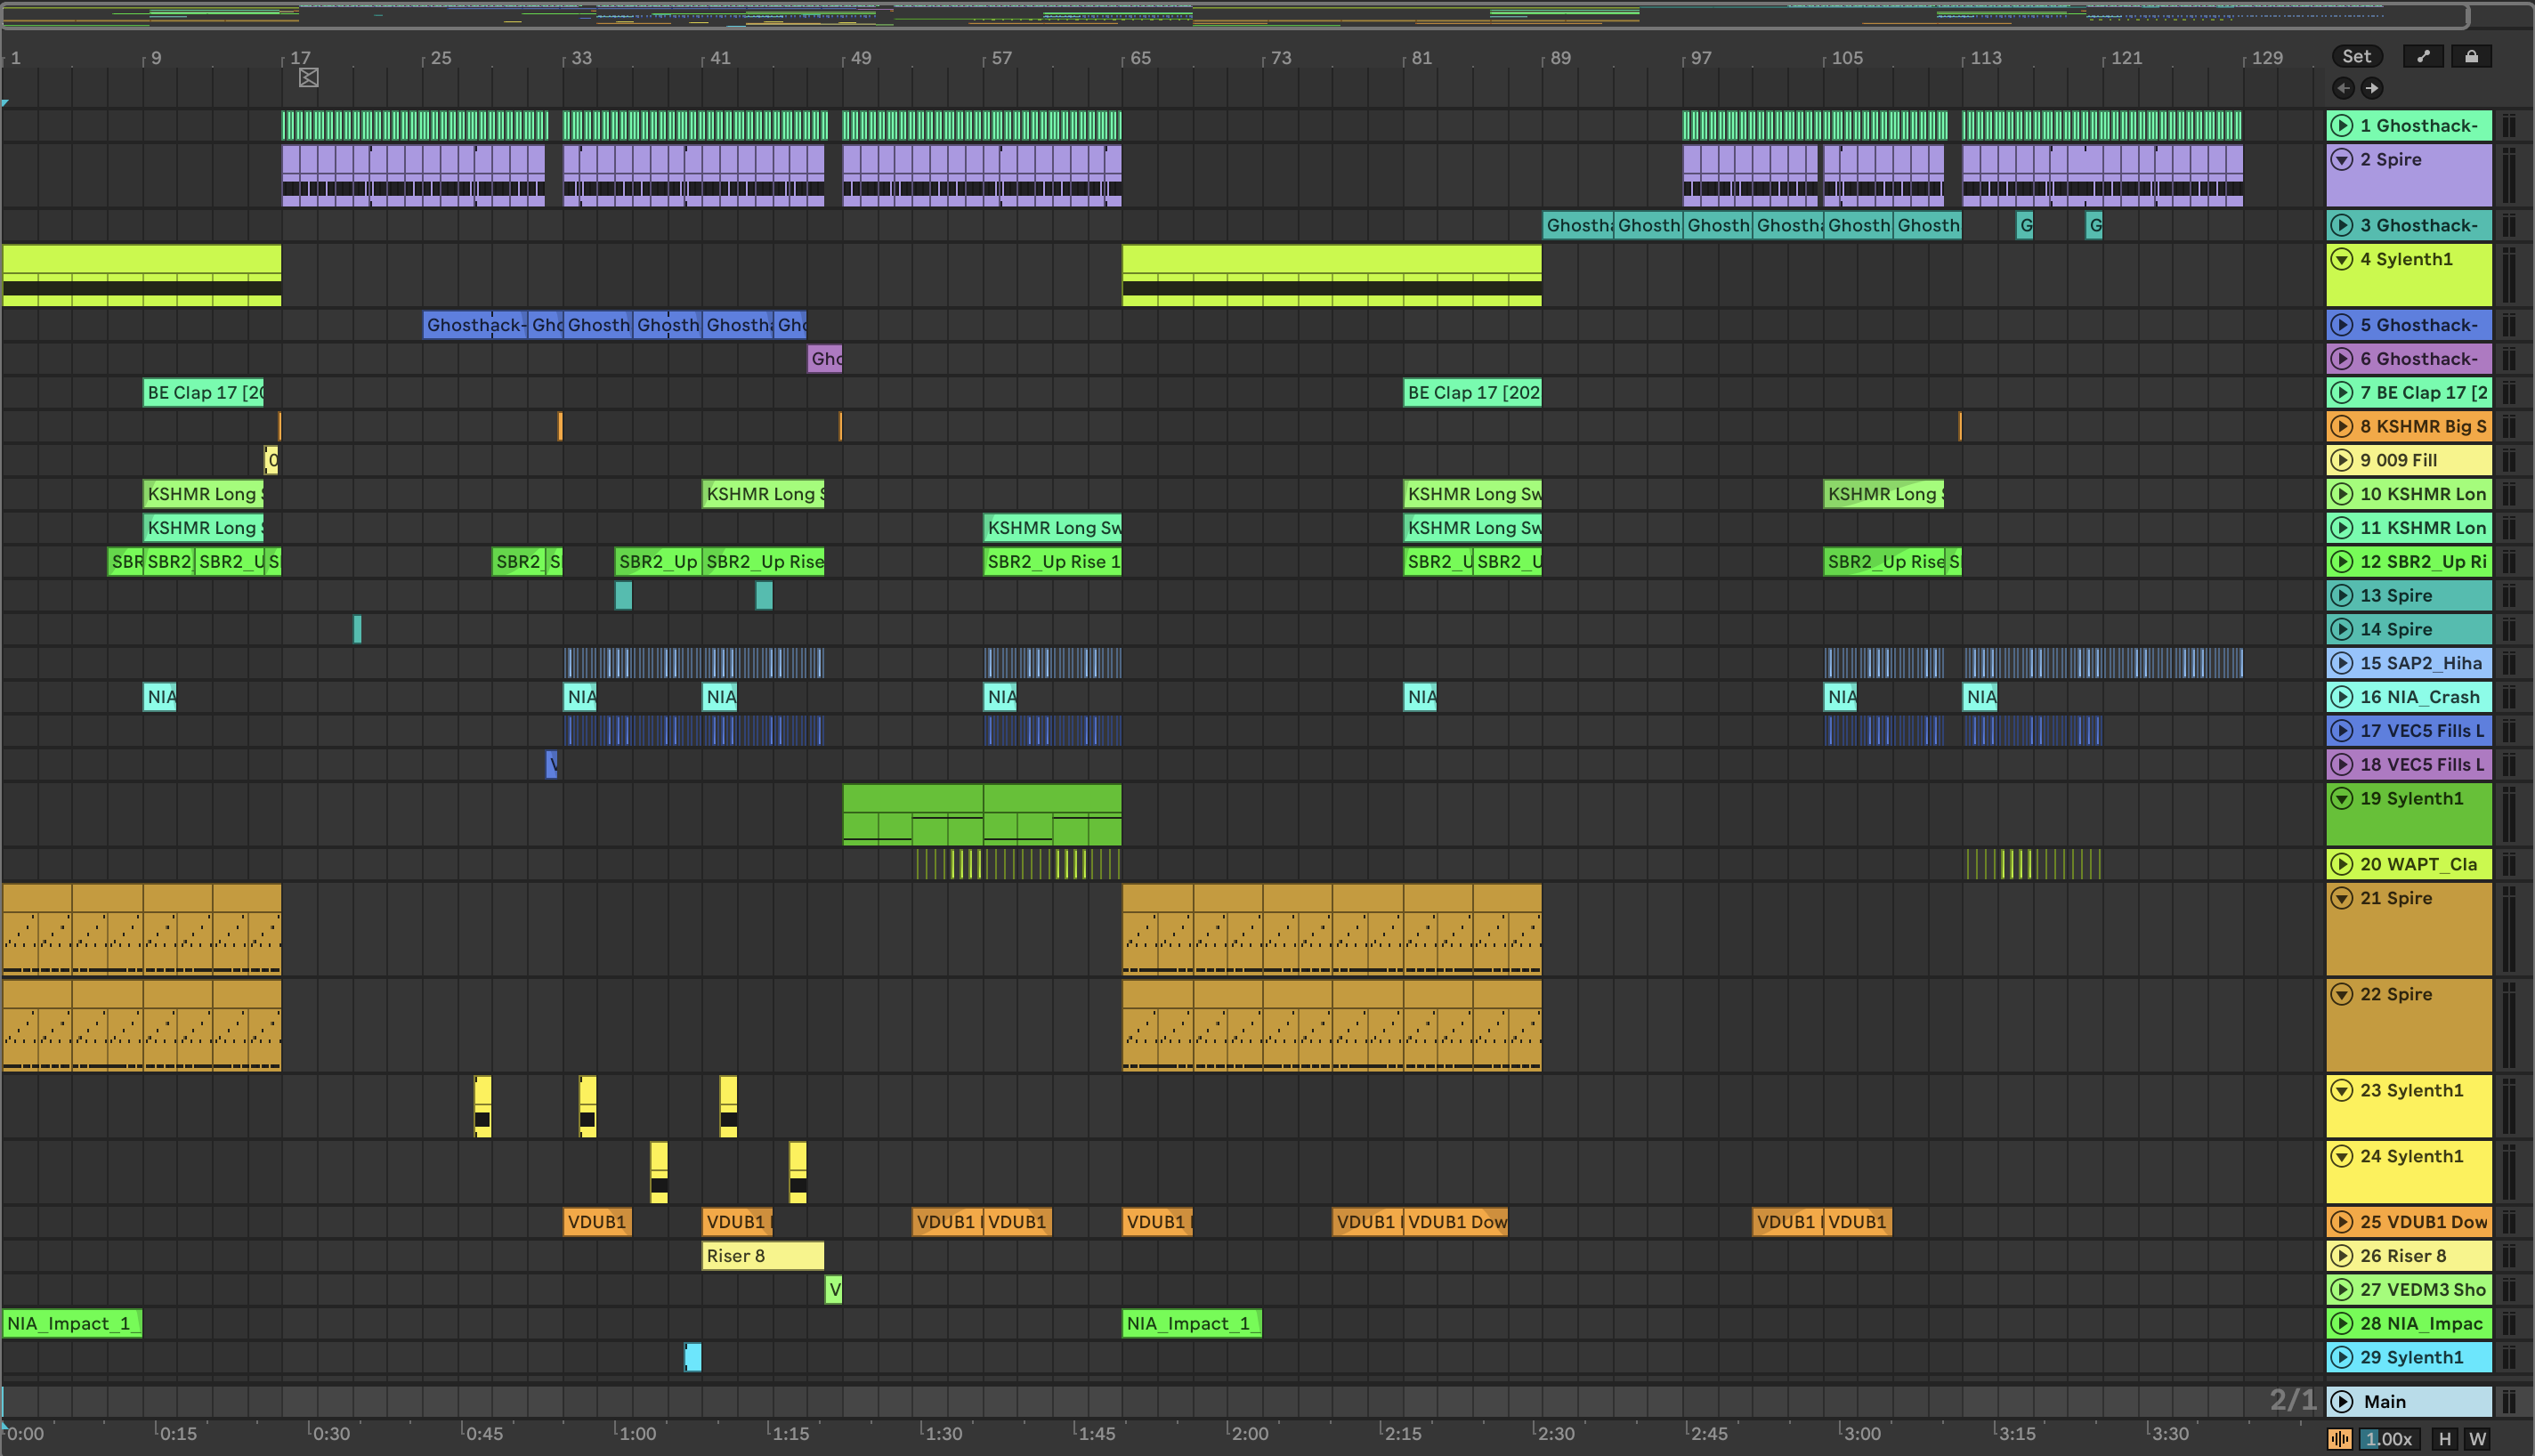Click unfold icon on 9 009 Fill track
Viewport: 2535px width, 1456px height.
coord(2341,460)
